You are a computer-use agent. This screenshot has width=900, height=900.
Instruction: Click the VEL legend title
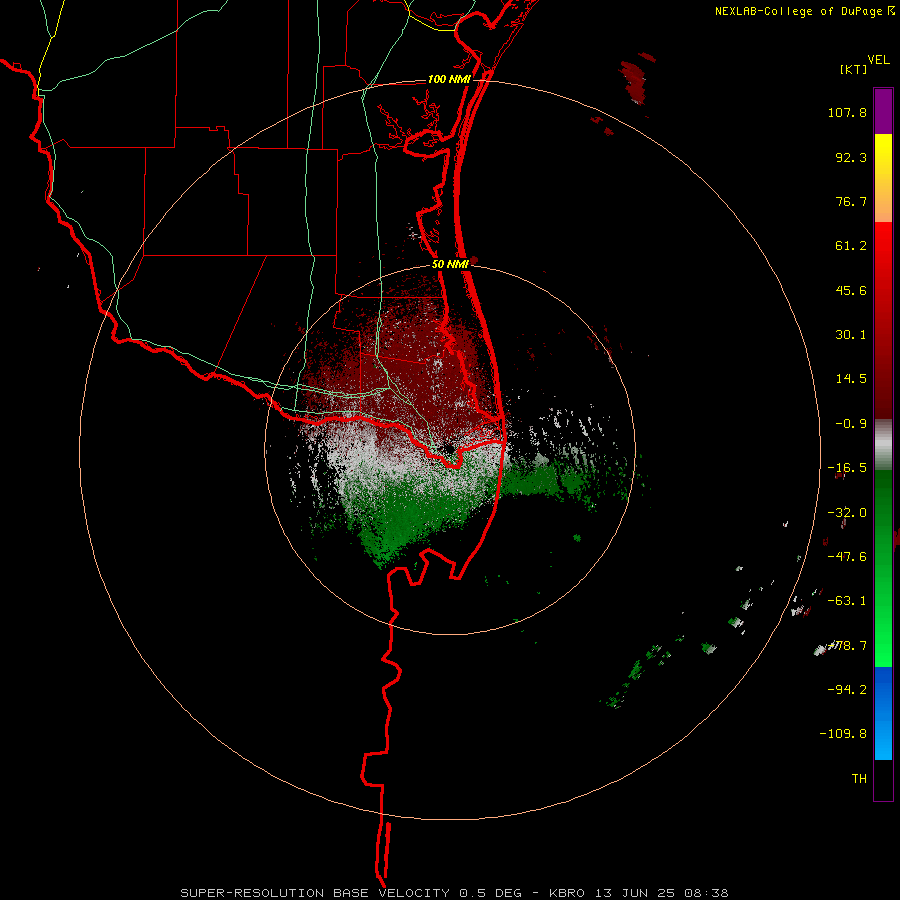pos(878,60)
